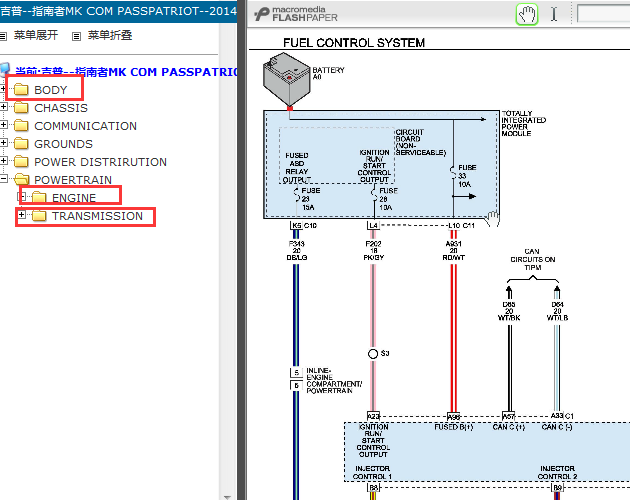Select the FlashPaper text selection tool
630x500 pixels.
(x=554, y=14)
